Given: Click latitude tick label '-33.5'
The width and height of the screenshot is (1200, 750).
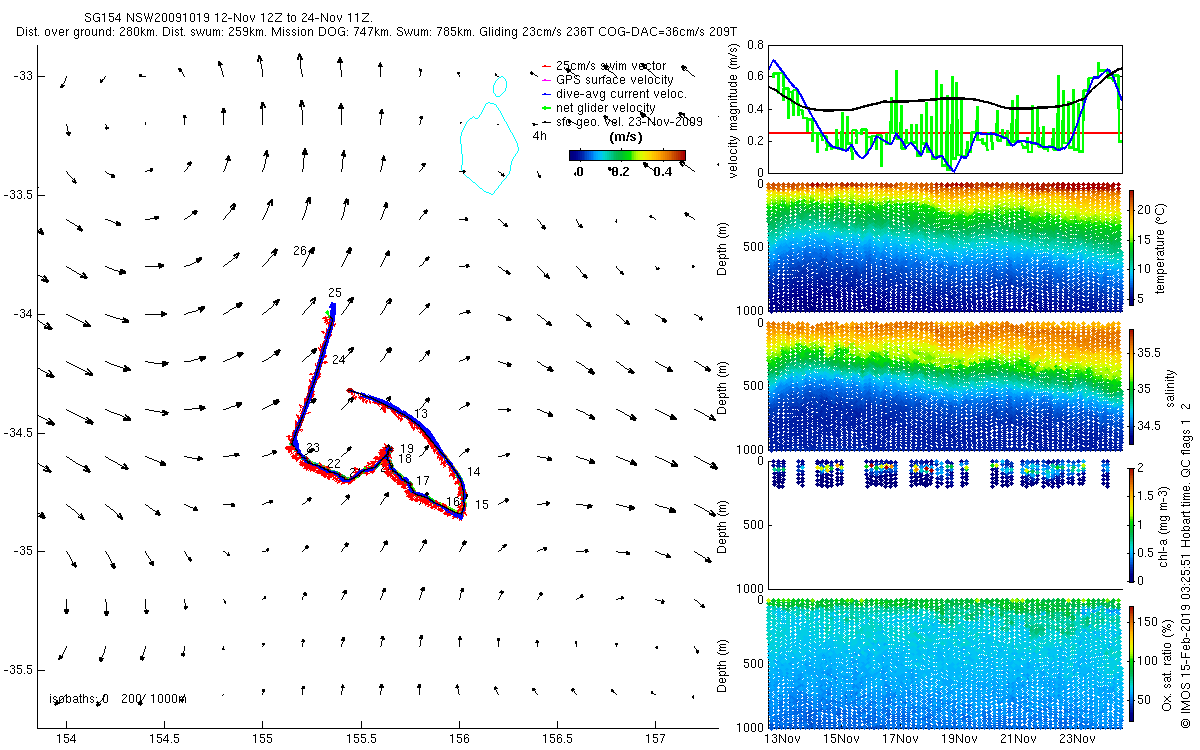Looking at the screenshot, I should point(19,195).
